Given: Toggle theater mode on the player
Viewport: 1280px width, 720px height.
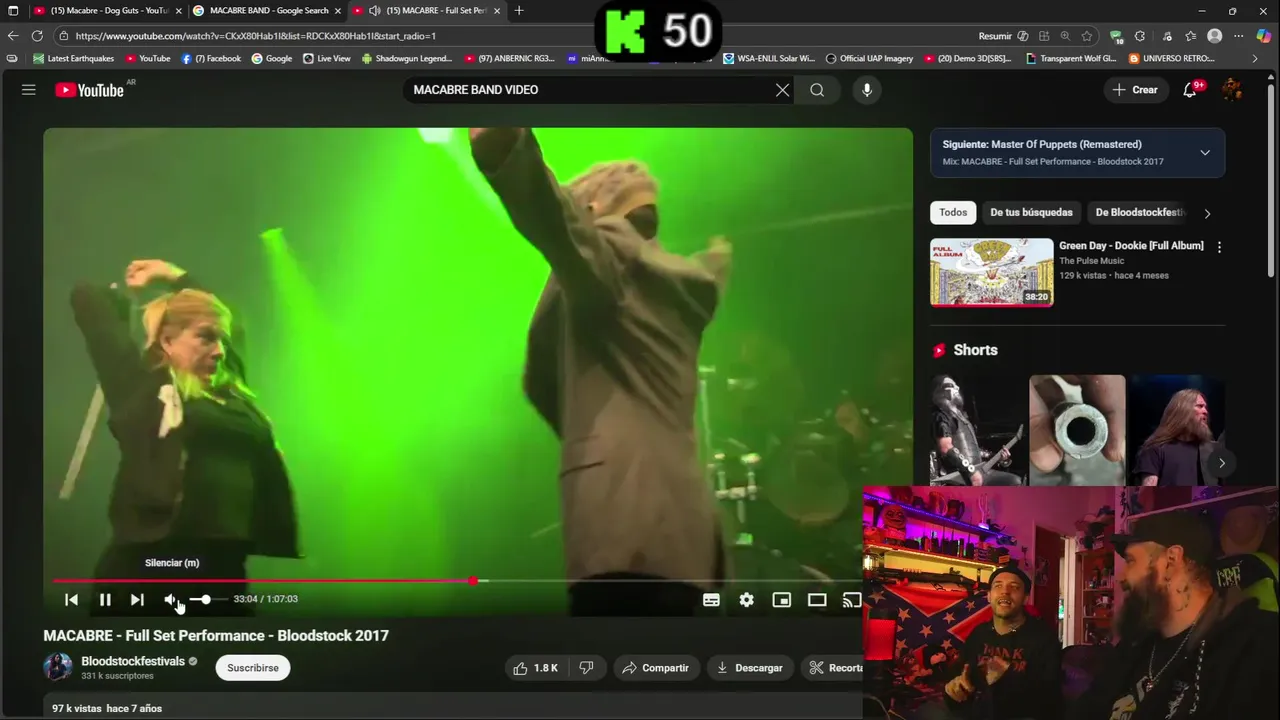Looking at the screenshot, I should click(x=817, y=600).
